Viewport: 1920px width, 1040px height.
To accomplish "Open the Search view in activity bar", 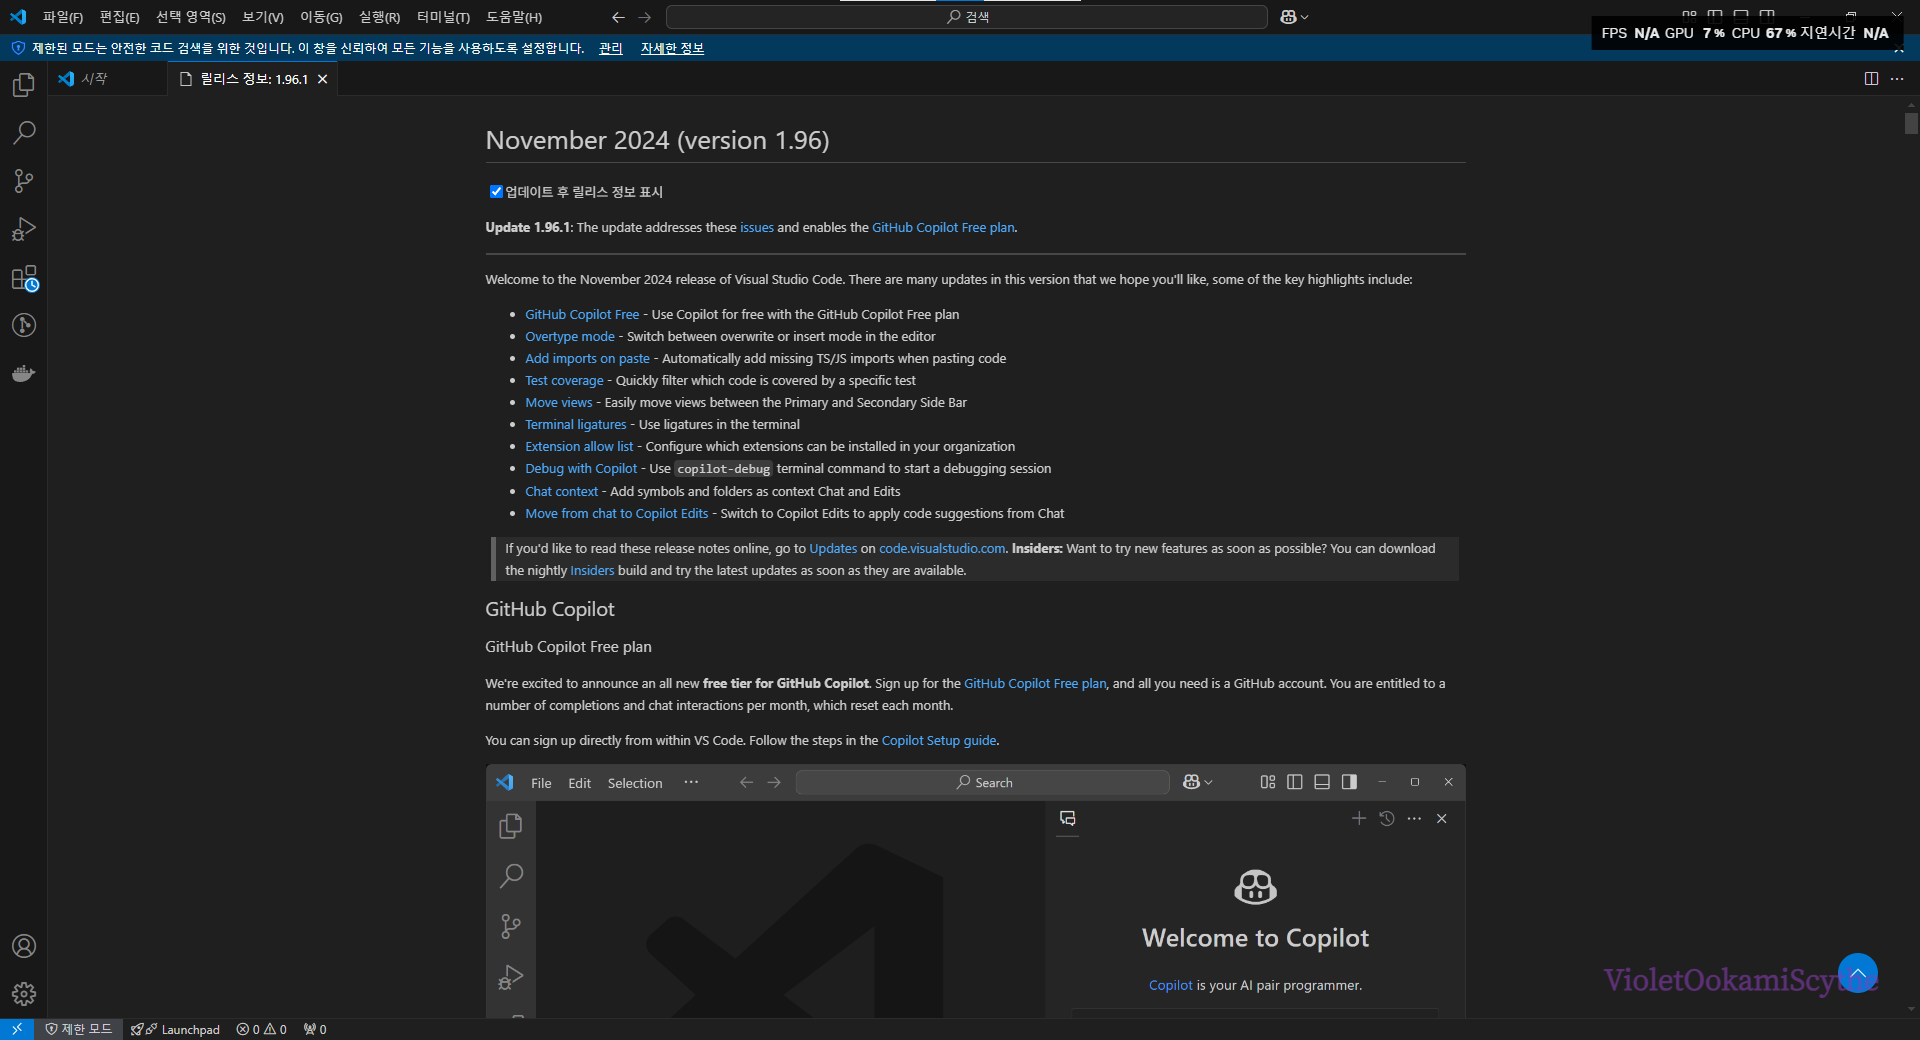I will click(x=24, y=133).
